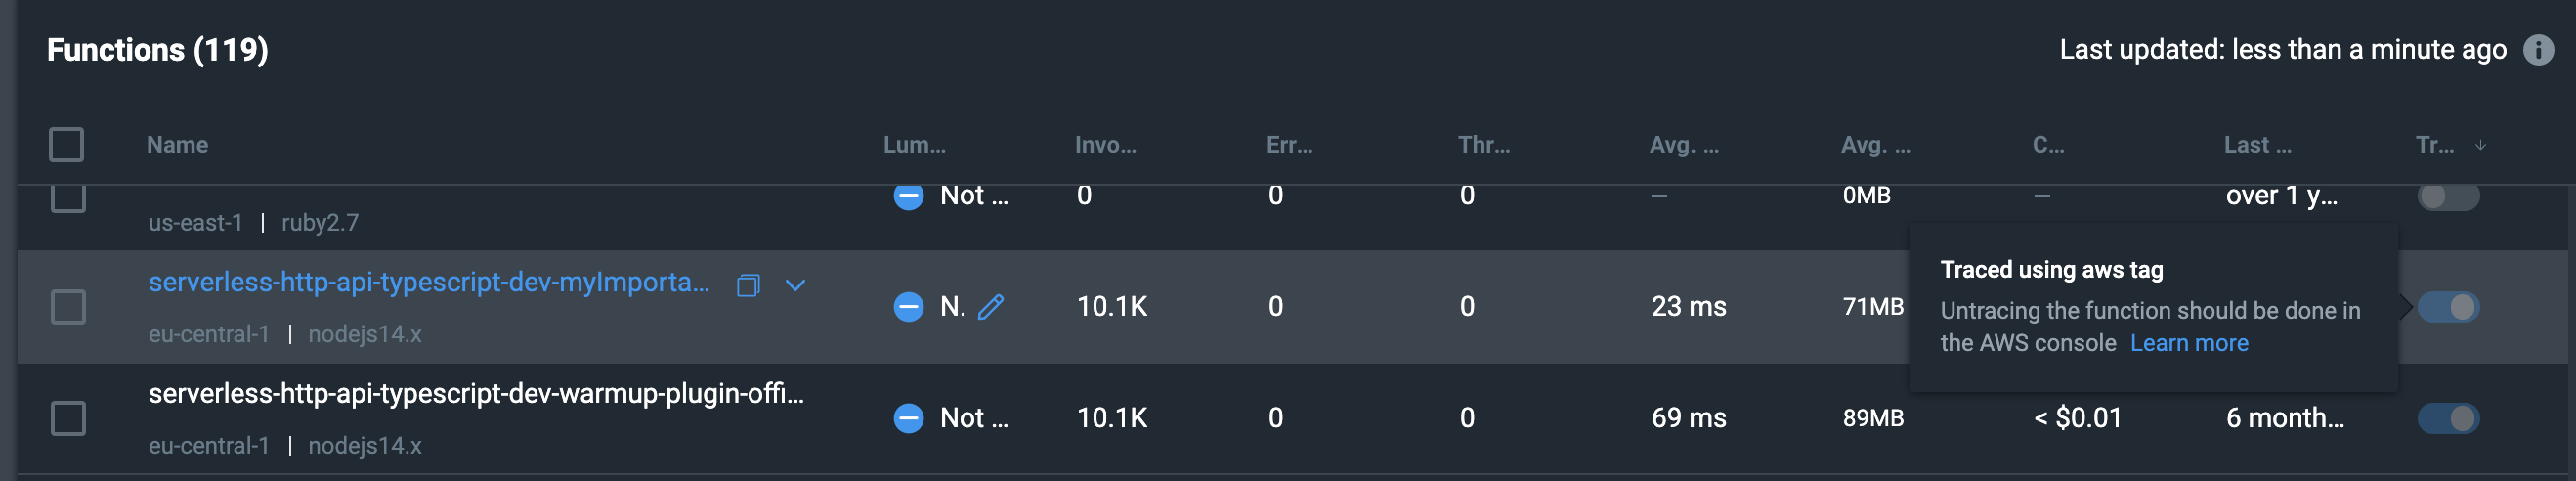The image size is (2576, 481).
Task: Disable tracing for warmup-plugin function
Action: click(2447, 418)
